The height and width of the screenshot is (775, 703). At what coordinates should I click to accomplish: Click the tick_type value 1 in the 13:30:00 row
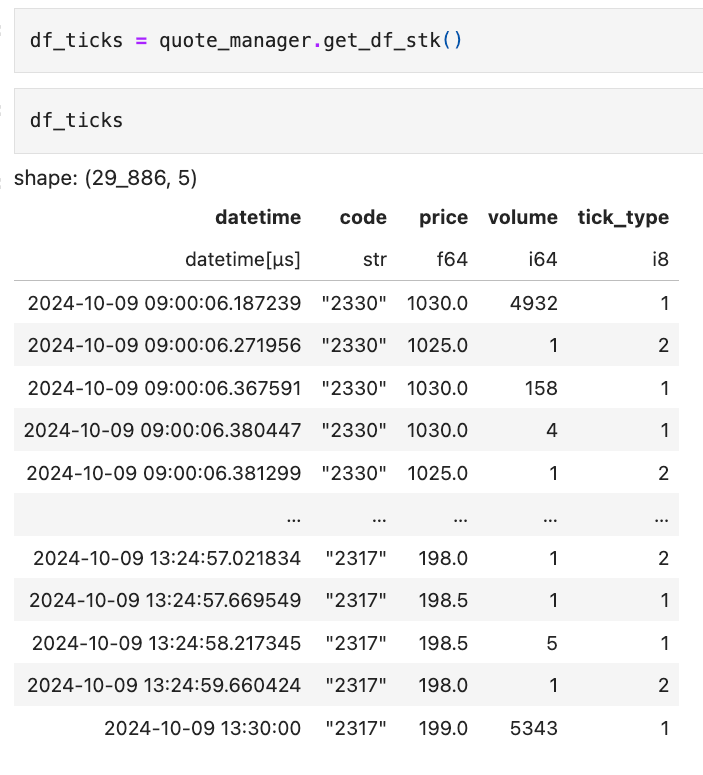click(665, 728)
